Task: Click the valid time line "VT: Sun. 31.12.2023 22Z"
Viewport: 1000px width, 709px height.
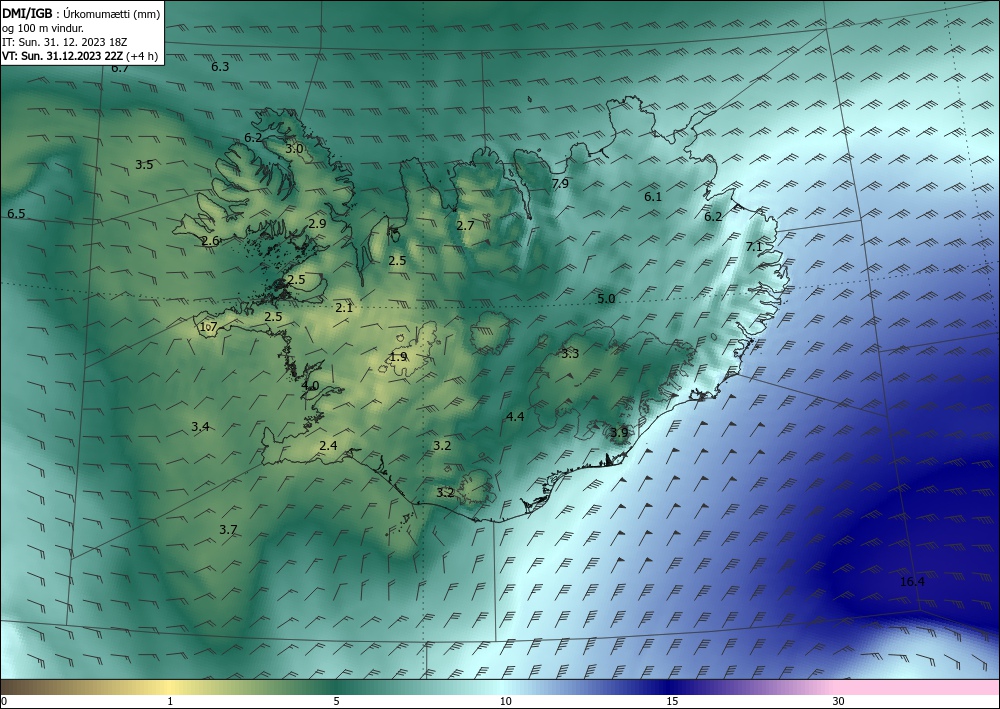Action: 64,56
